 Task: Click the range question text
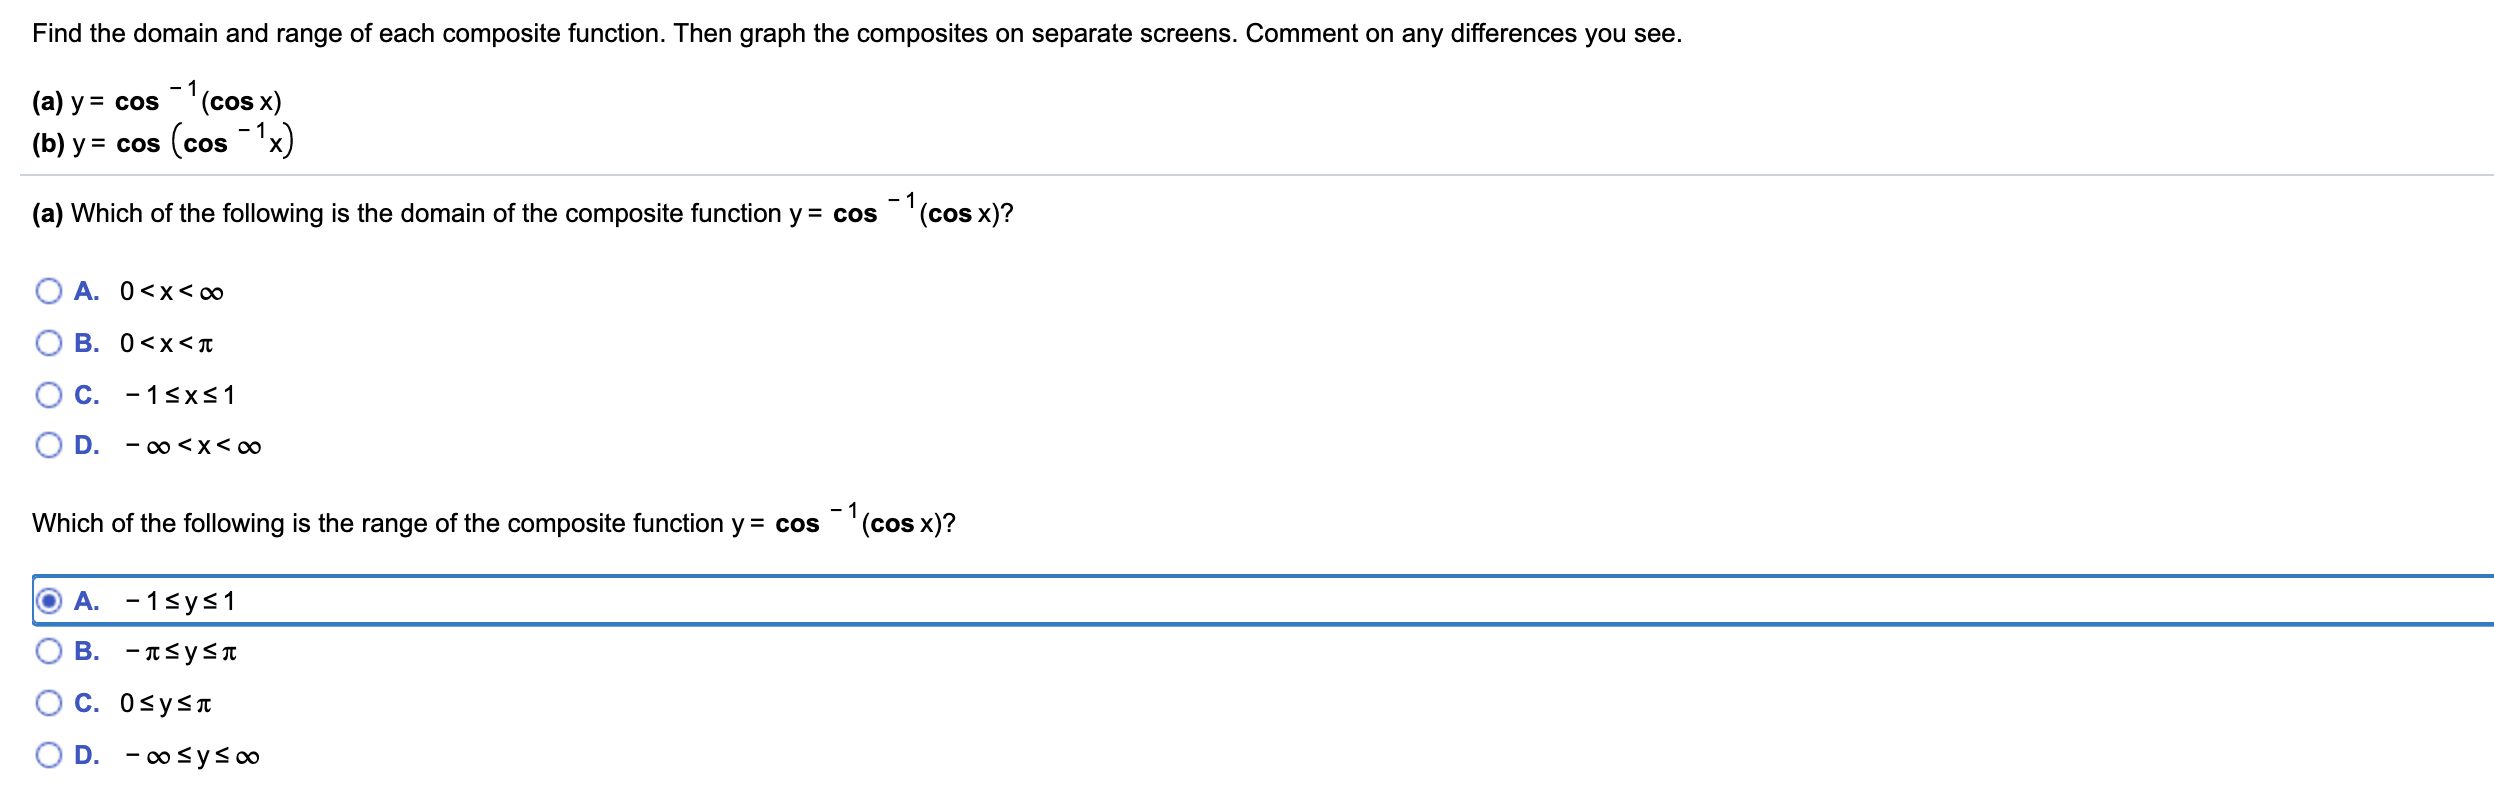point(493,523)
